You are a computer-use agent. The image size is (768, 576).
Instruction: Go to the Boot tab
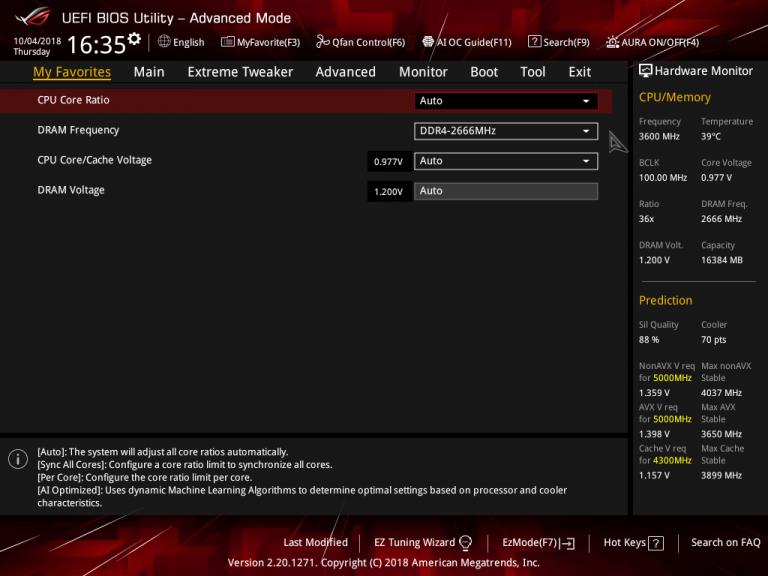click(x=484, y=72)
